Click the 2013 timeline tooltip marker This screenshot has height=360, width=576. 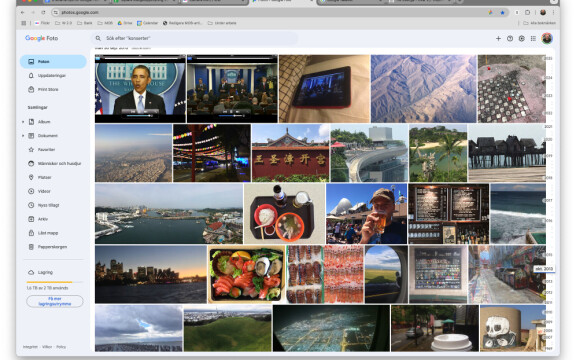pyautogui.click(x=544, y=269)
